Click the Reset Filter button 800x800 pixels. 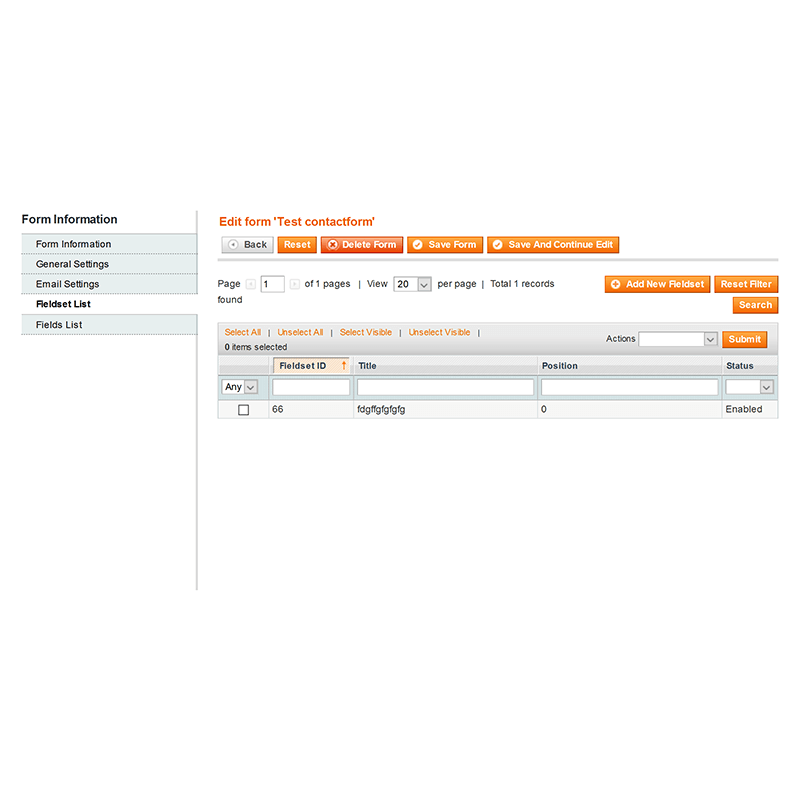coord(746,284)
